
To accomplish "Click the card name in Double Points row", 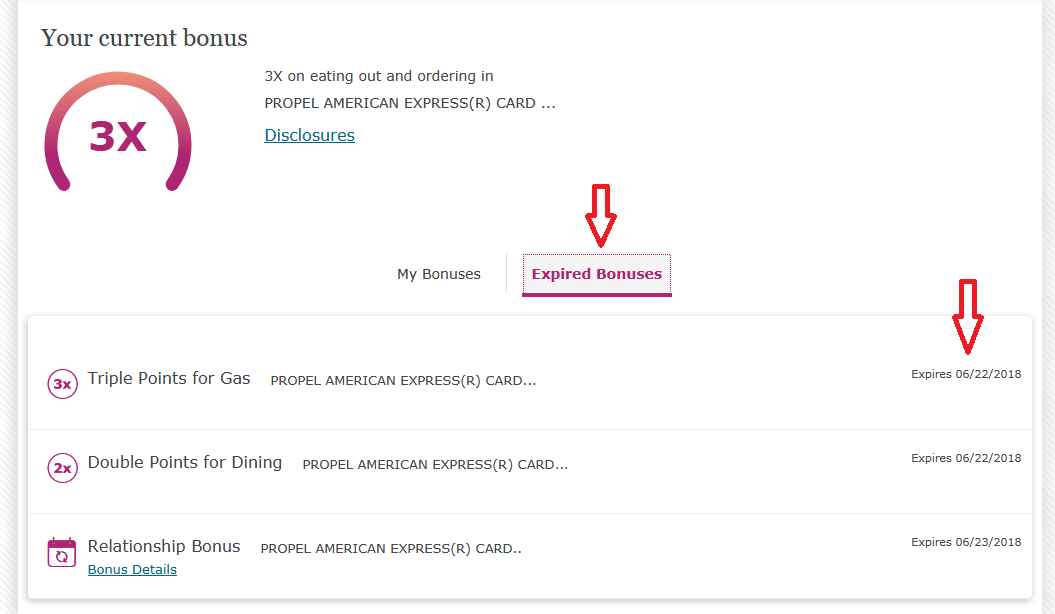I will 435,465.
